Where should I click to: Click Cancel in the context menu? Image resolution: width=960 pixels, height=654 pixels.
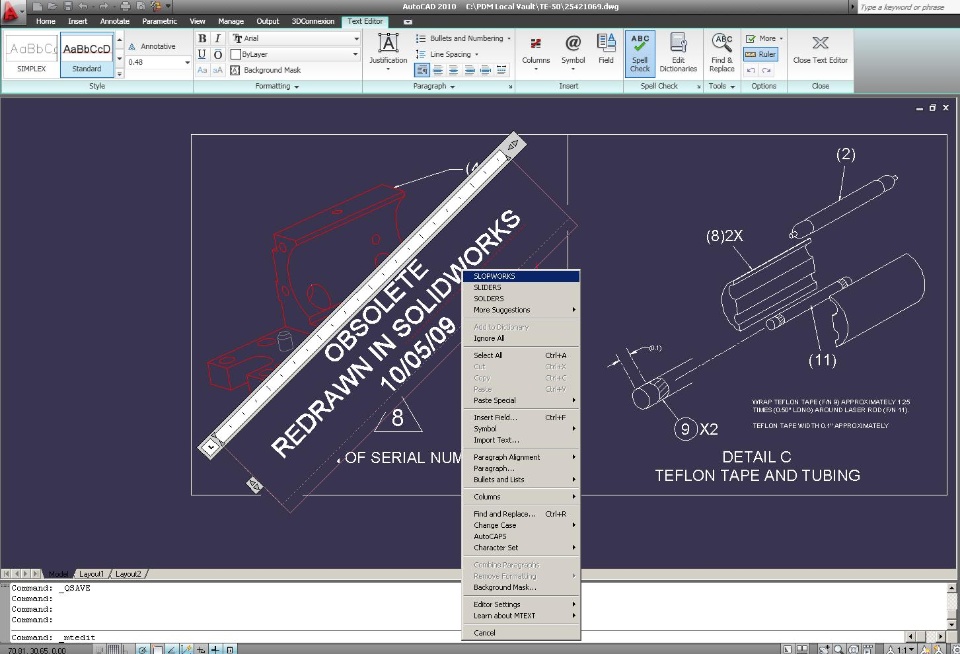(520, 633)
